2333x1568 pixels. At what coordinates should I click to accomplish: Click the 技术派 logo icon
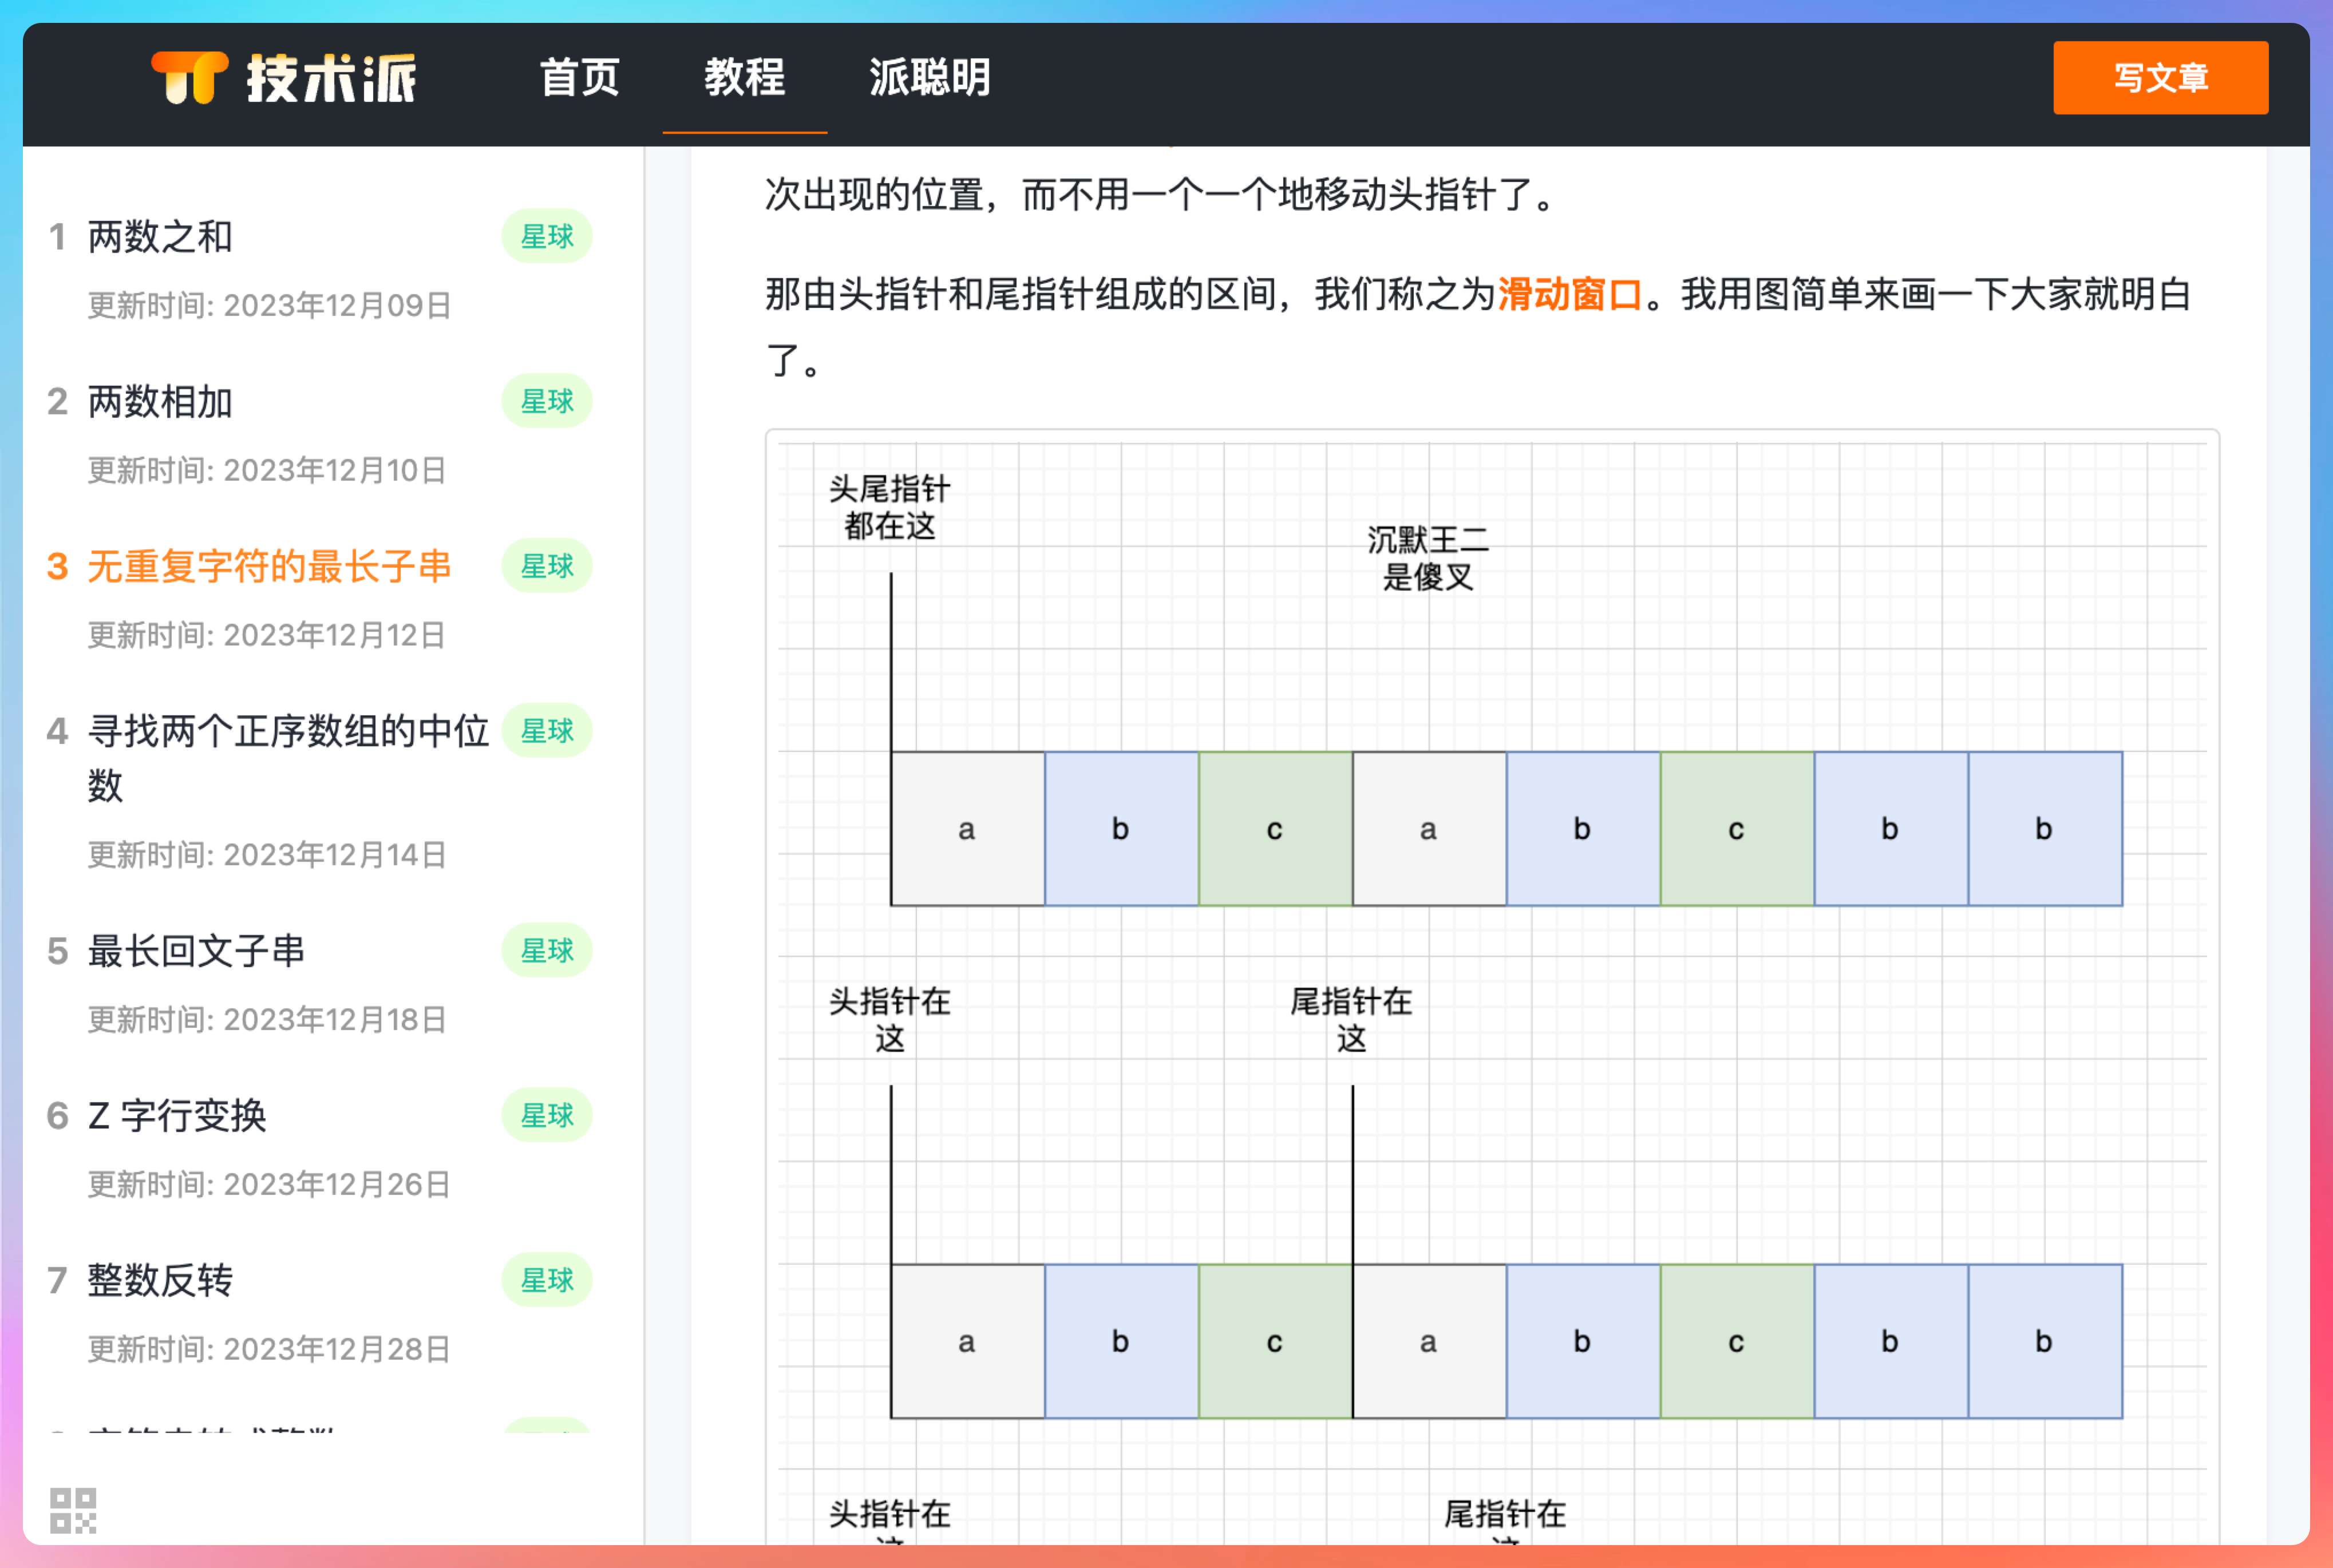click(x=190, y=78)
